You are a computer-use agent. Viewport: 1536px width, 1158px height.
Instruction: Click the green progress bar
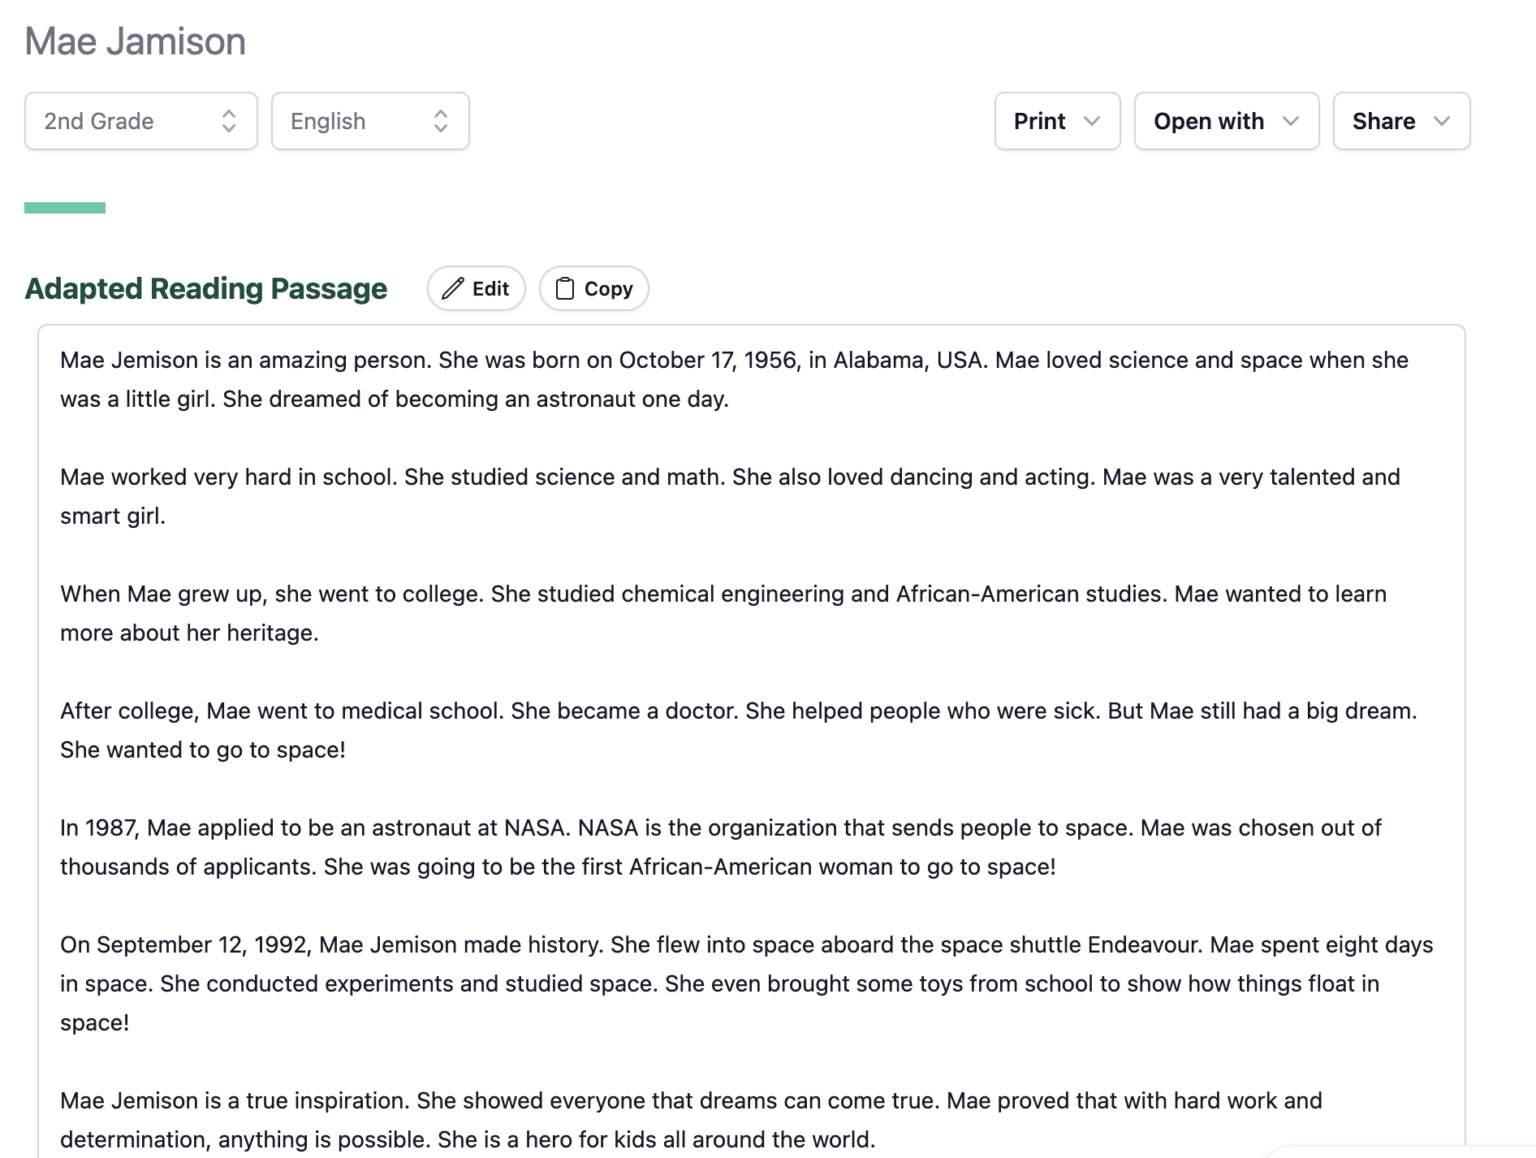click(x=65, y=208)
